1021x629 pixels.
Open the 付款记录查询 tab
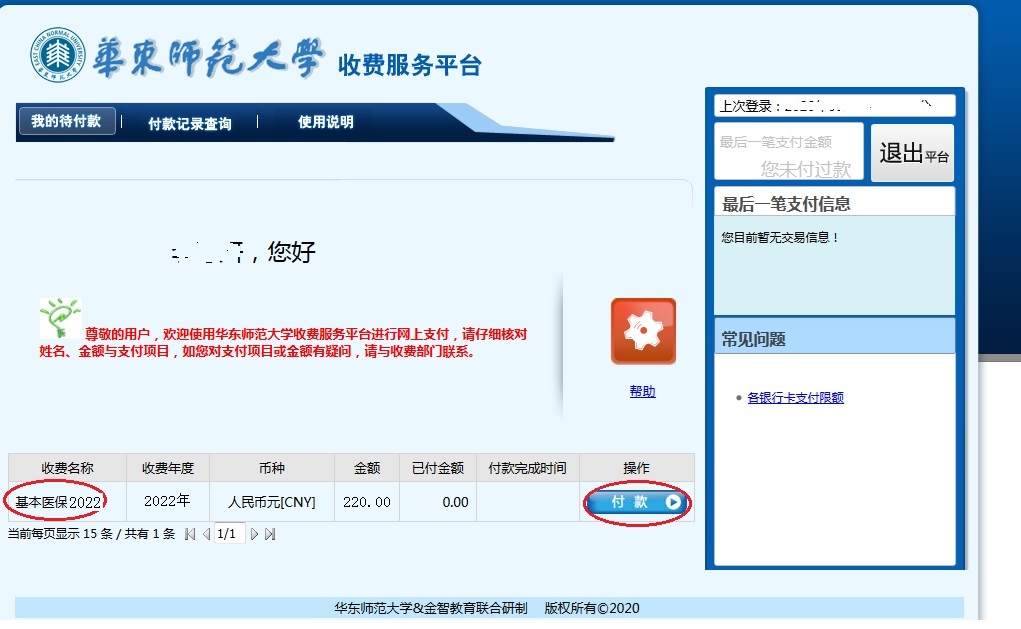[x=189, y=123]
